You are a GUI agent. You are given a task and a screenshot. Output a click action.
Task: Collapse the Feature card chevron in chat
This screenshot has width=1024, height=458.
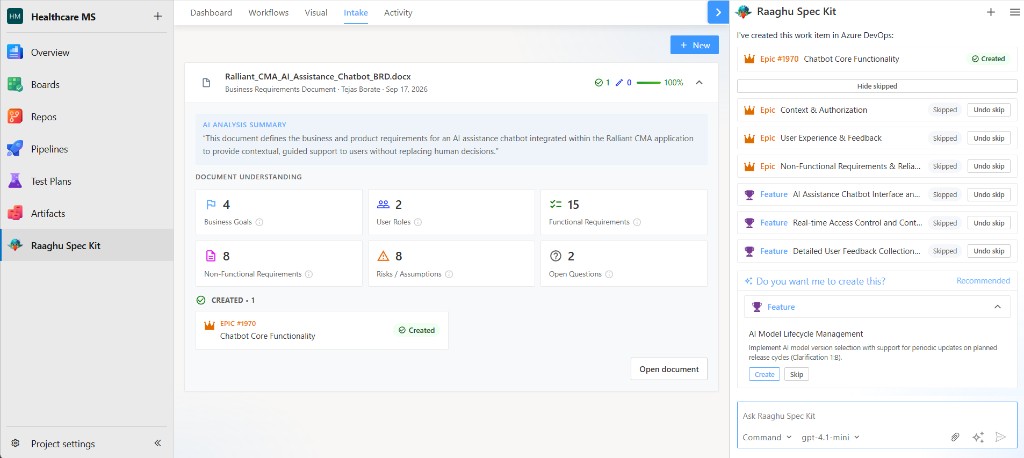pos(998,306)
